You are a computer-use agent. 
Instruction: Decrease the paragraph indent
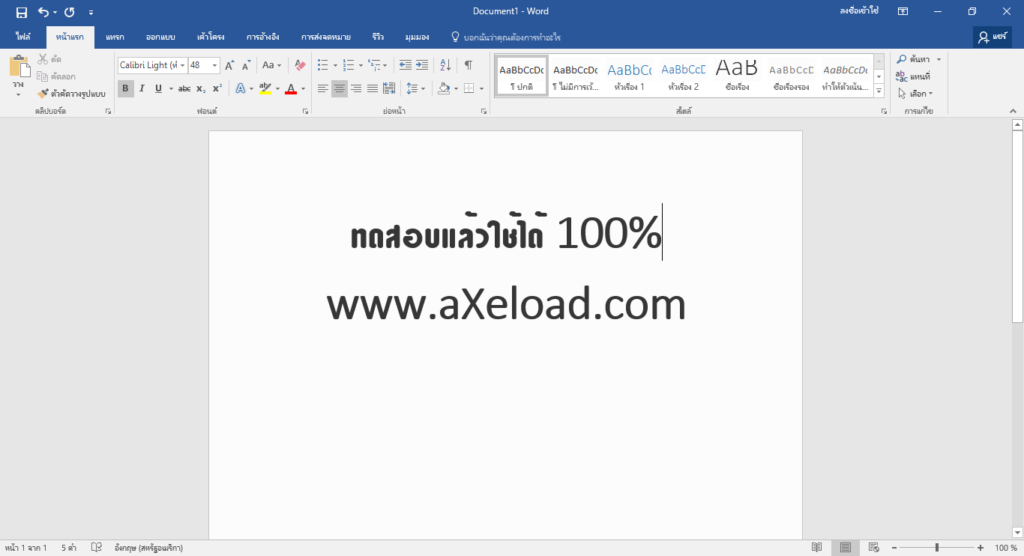click(405, 65)
